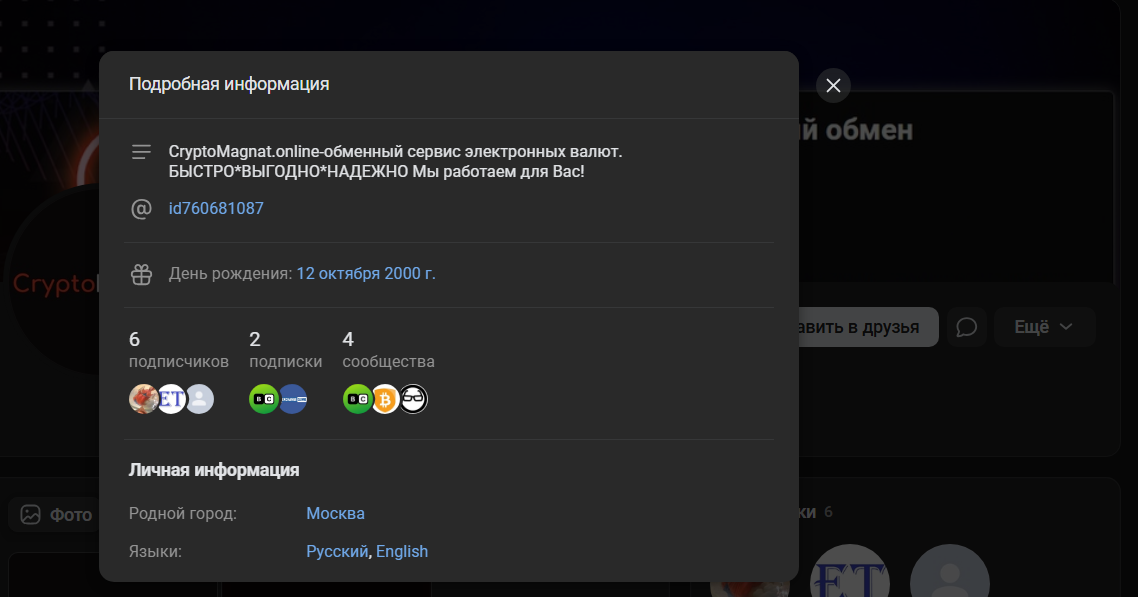The width and height of the screenshot is (1138, 597).
Task: Click the first follower avatar with flowers
Action: tap(143, 399)
